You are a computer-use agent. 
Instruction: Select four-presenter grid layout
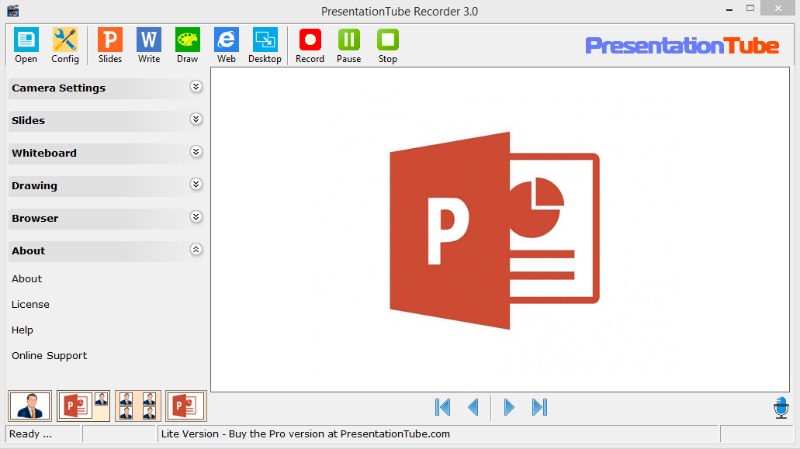(x=138, y=406)
